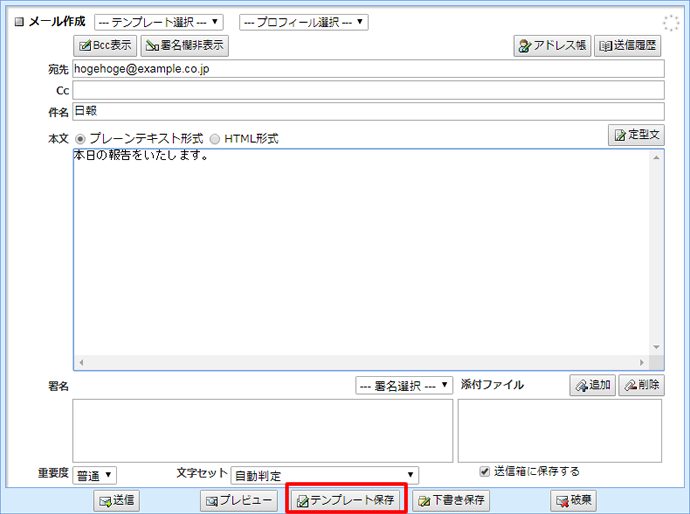The width and height of the screenshot is (690, 514).
Task: Click the 署名 signature text box
Action: tap(263, 430)
